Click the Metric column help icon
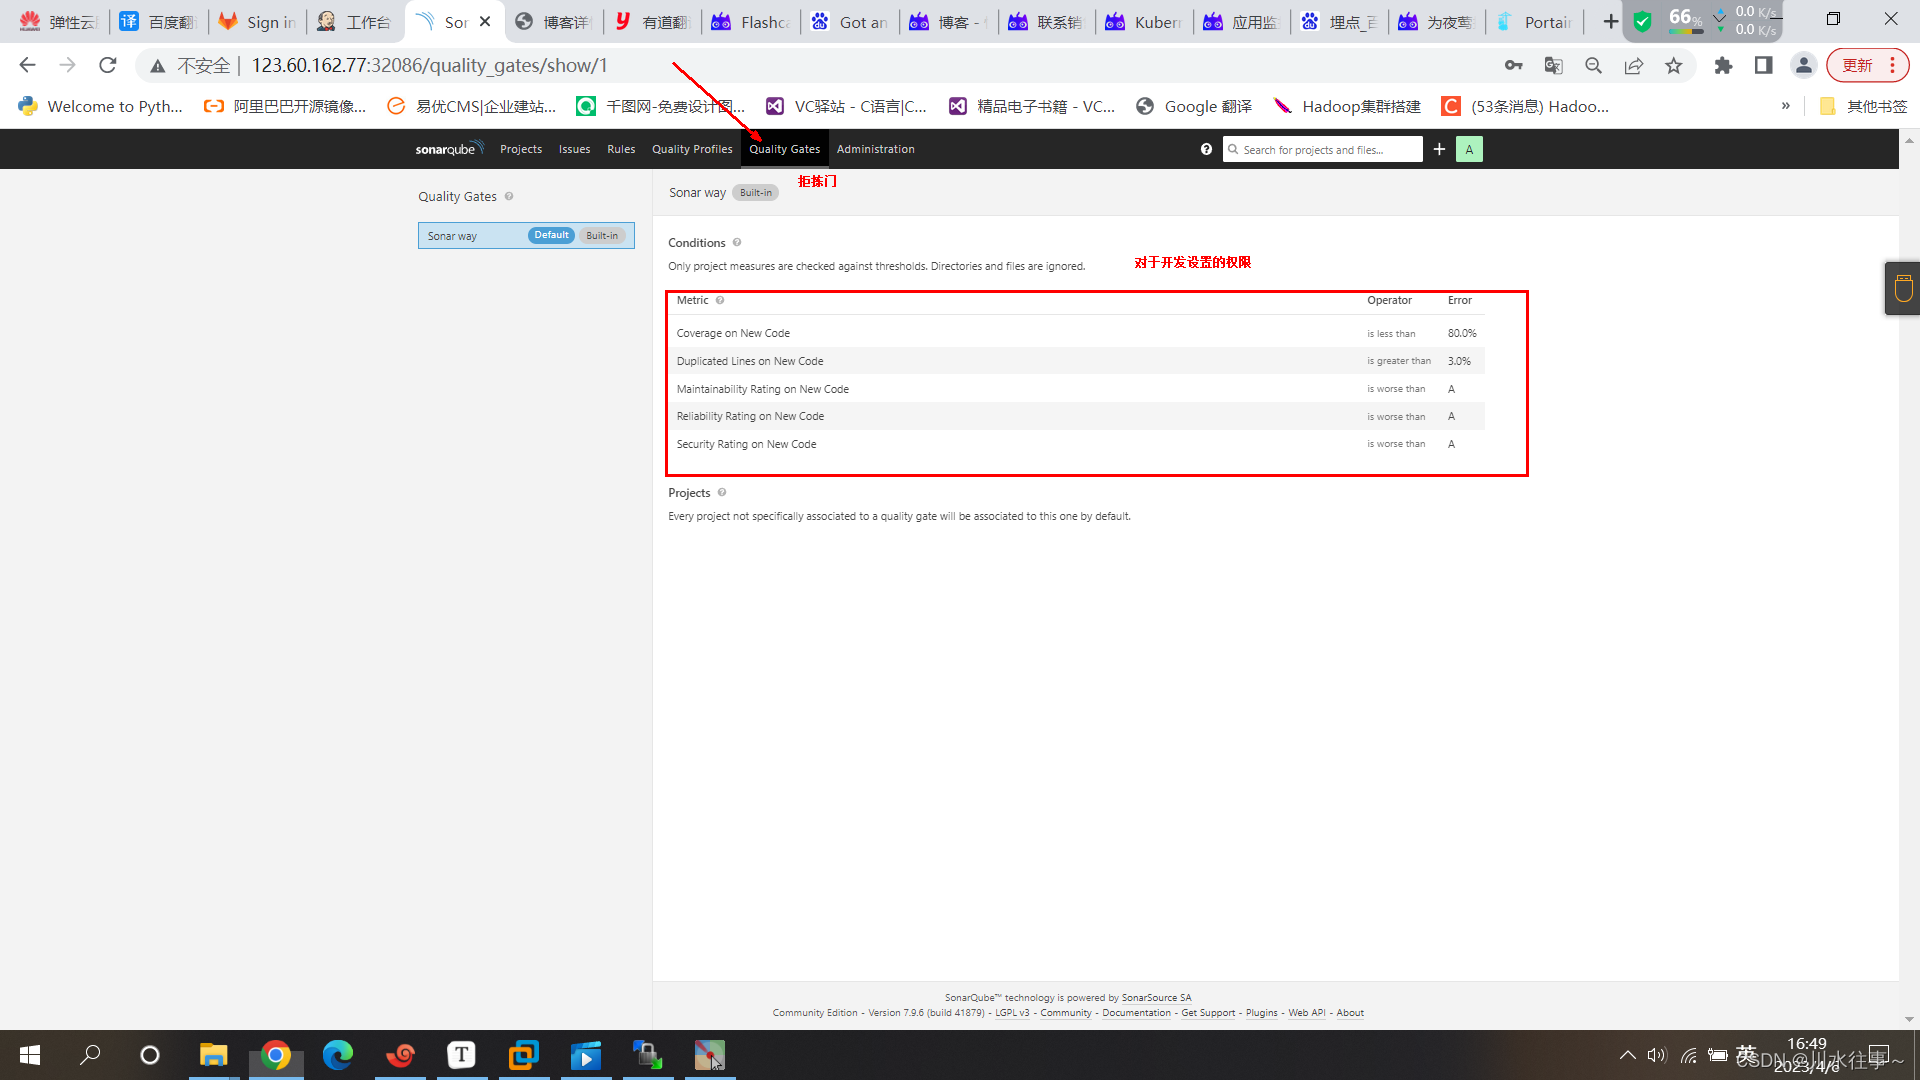Screen dimensions: 1920x1080 click(720, 300)
